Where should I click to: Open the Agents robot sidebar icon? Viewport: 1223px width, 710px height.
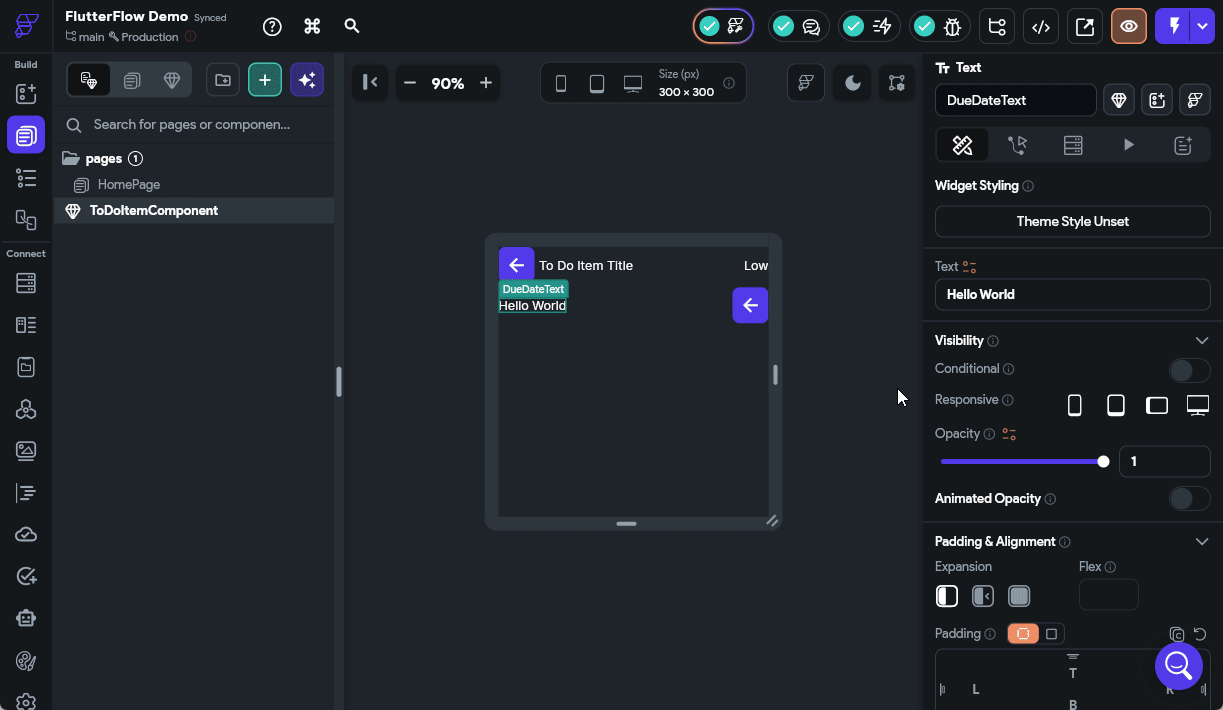tap(26, 619)
